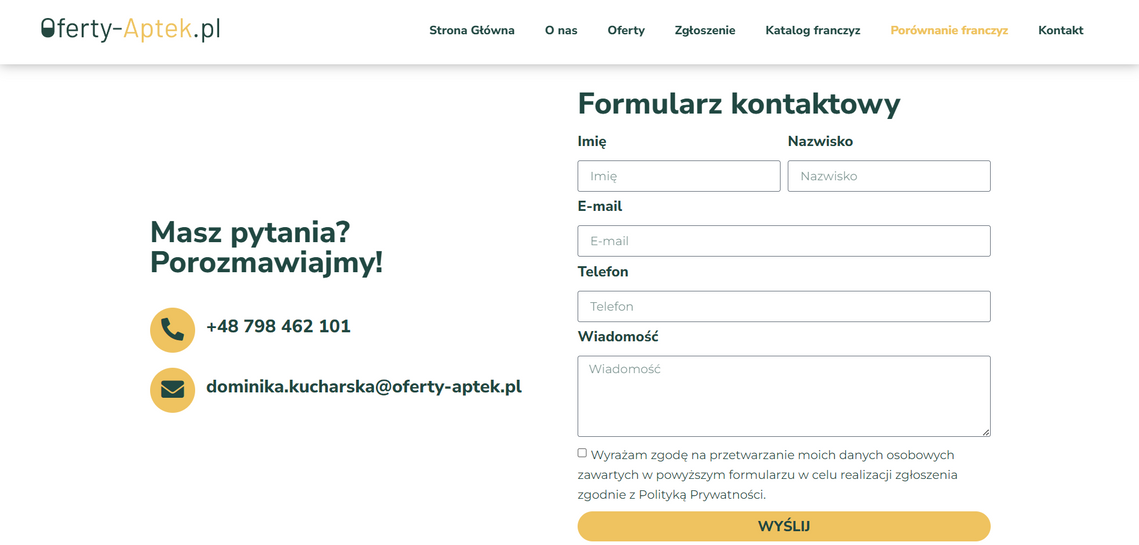Image resolution: width=1139 pixels, height=545 pixels.
Task: Select the E-mail input field
Action: pos(783,241)
